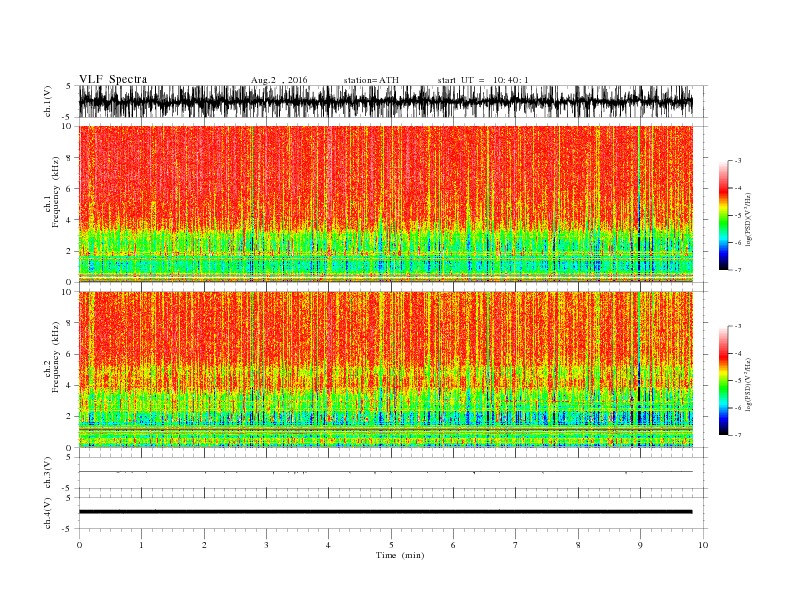The height and width of the screenshot is (612, 792).
Task: Click the "8" kHz tick on the ch.1 frequency axis
Action: 70,158
